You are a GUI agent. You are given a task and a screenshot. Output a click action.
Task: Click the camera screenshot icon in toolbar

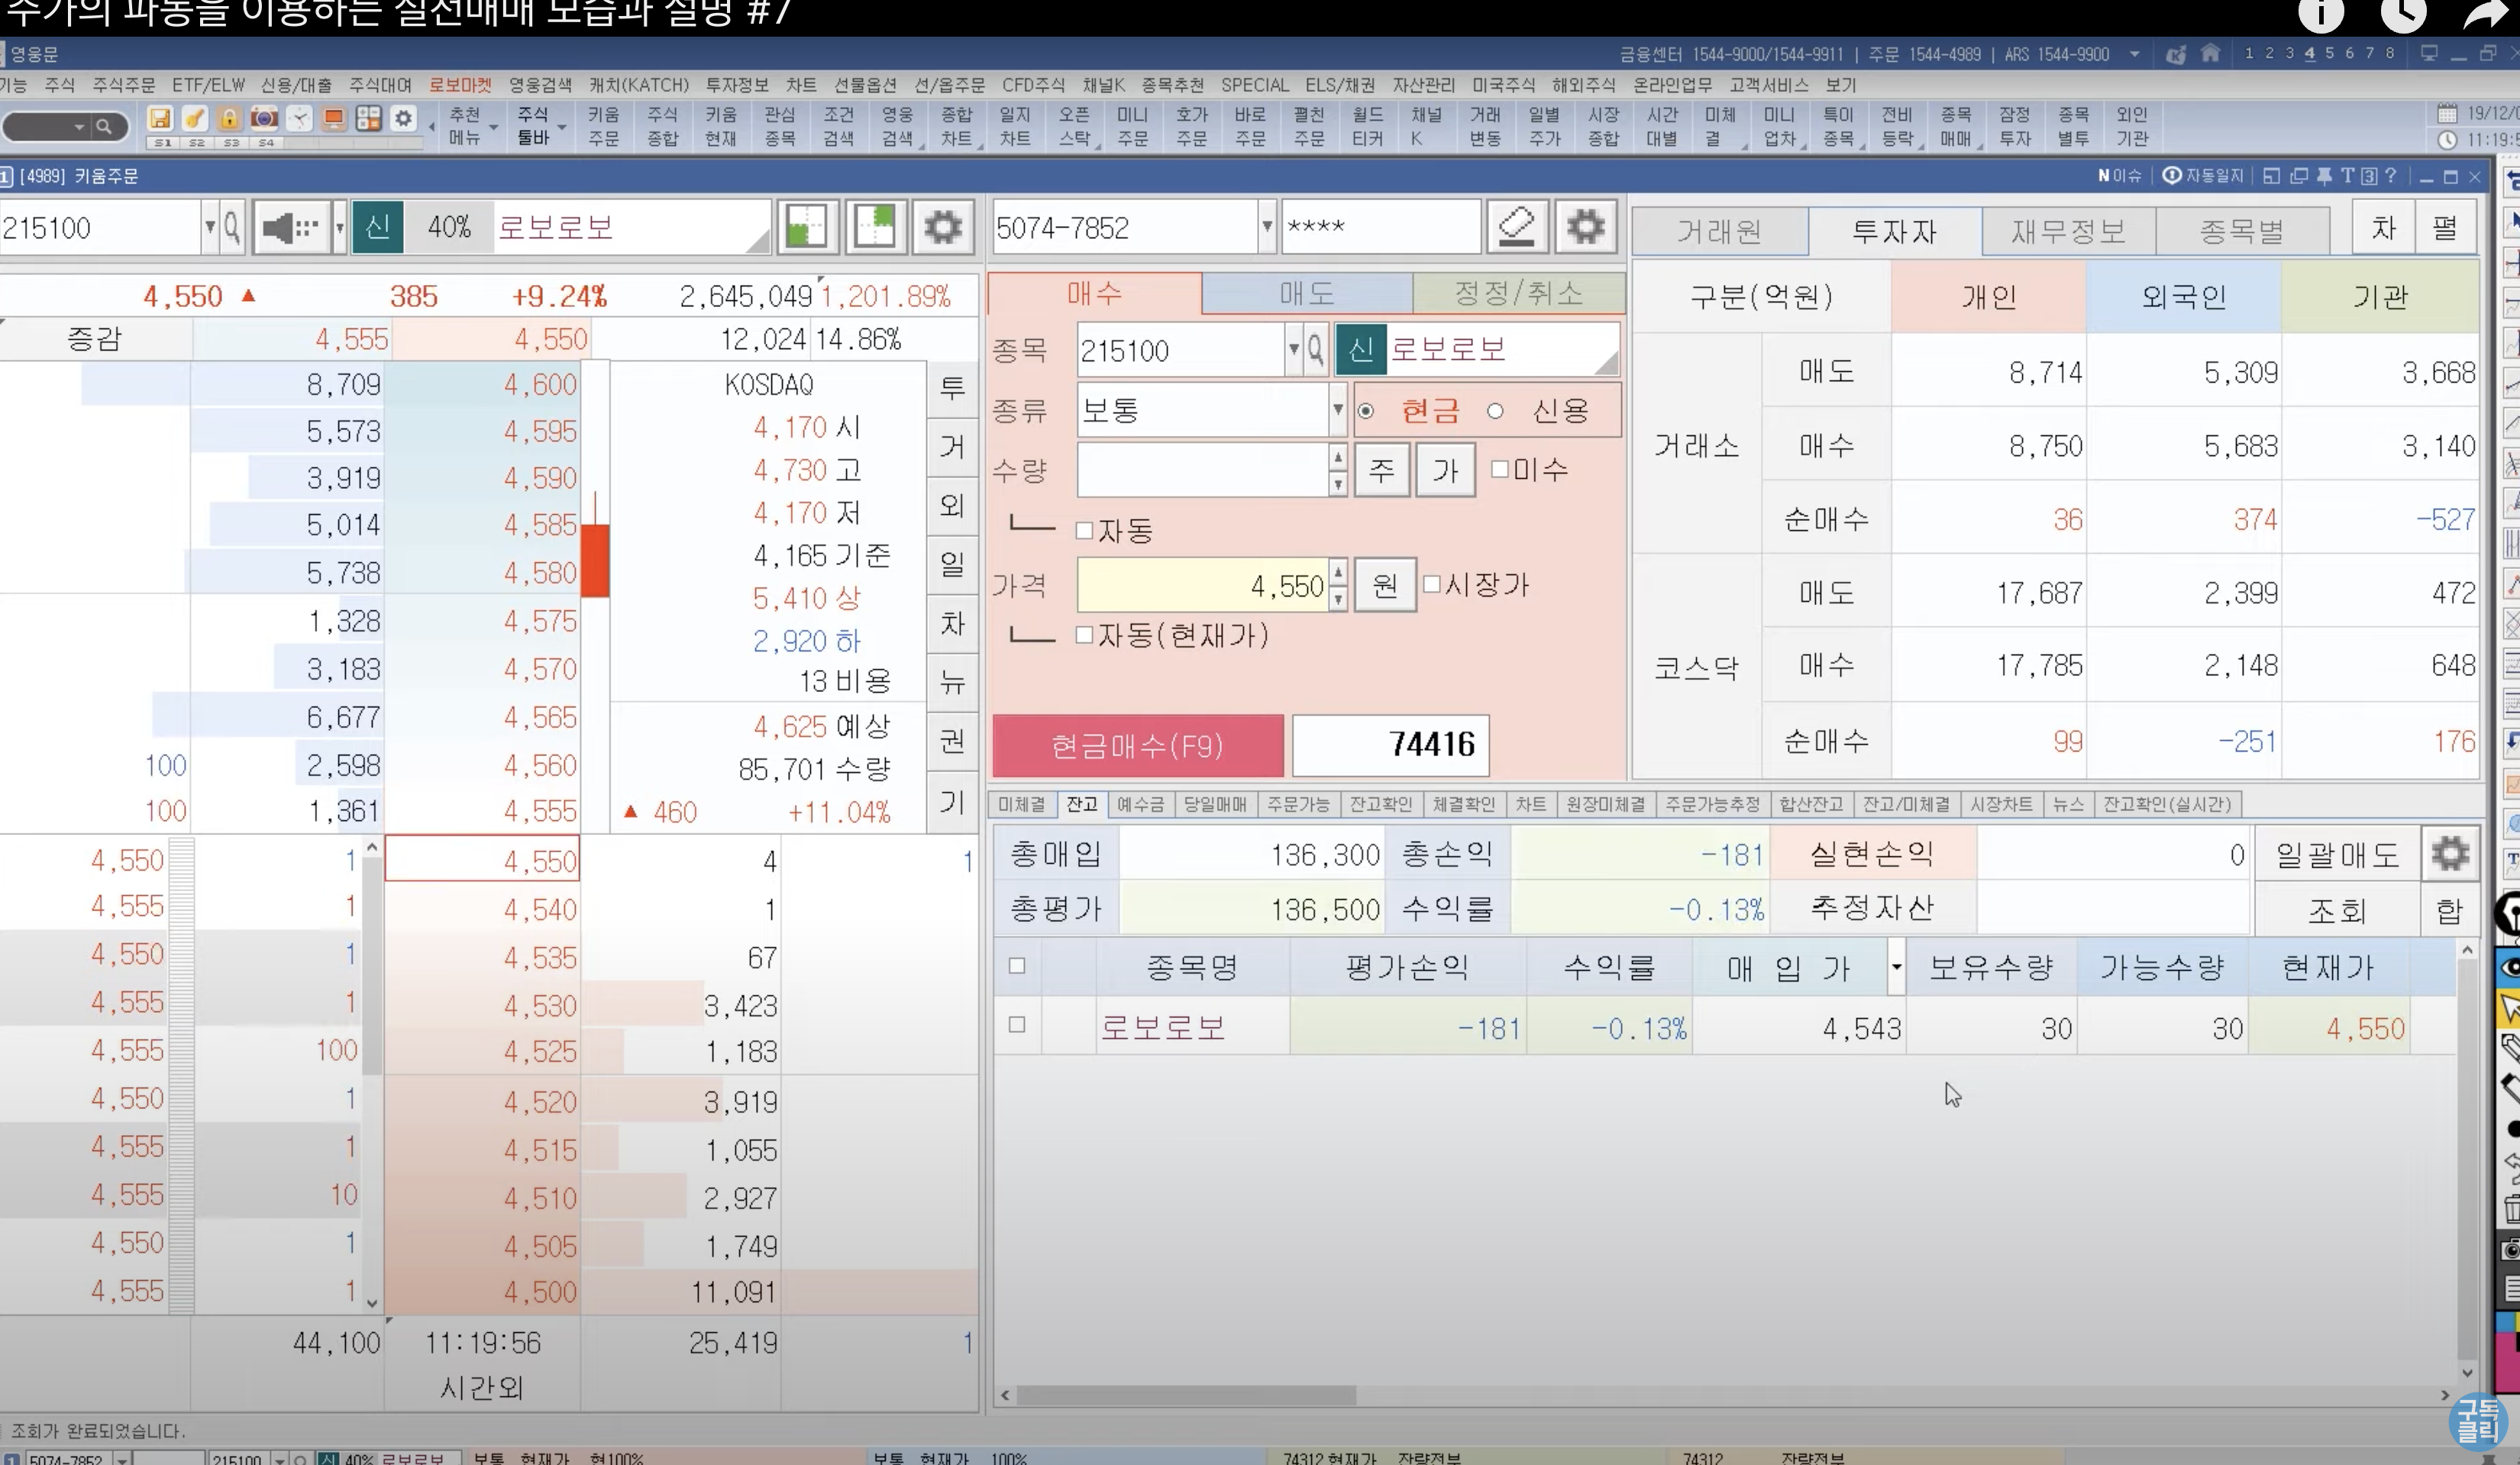click(264, 119)
